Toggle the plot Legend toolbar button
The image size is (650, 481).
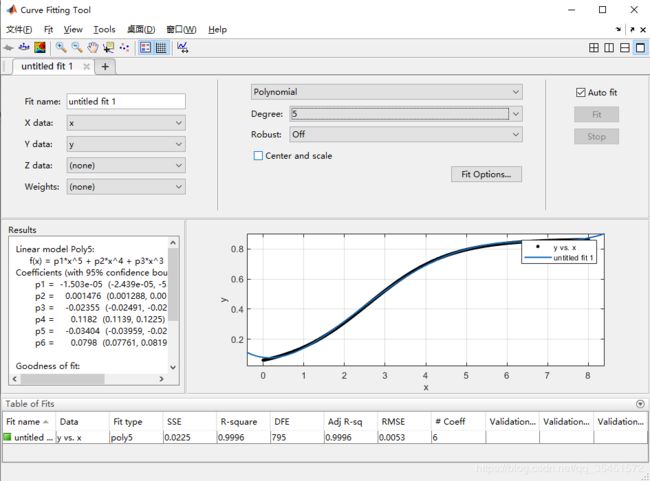(x=146, y=48)
